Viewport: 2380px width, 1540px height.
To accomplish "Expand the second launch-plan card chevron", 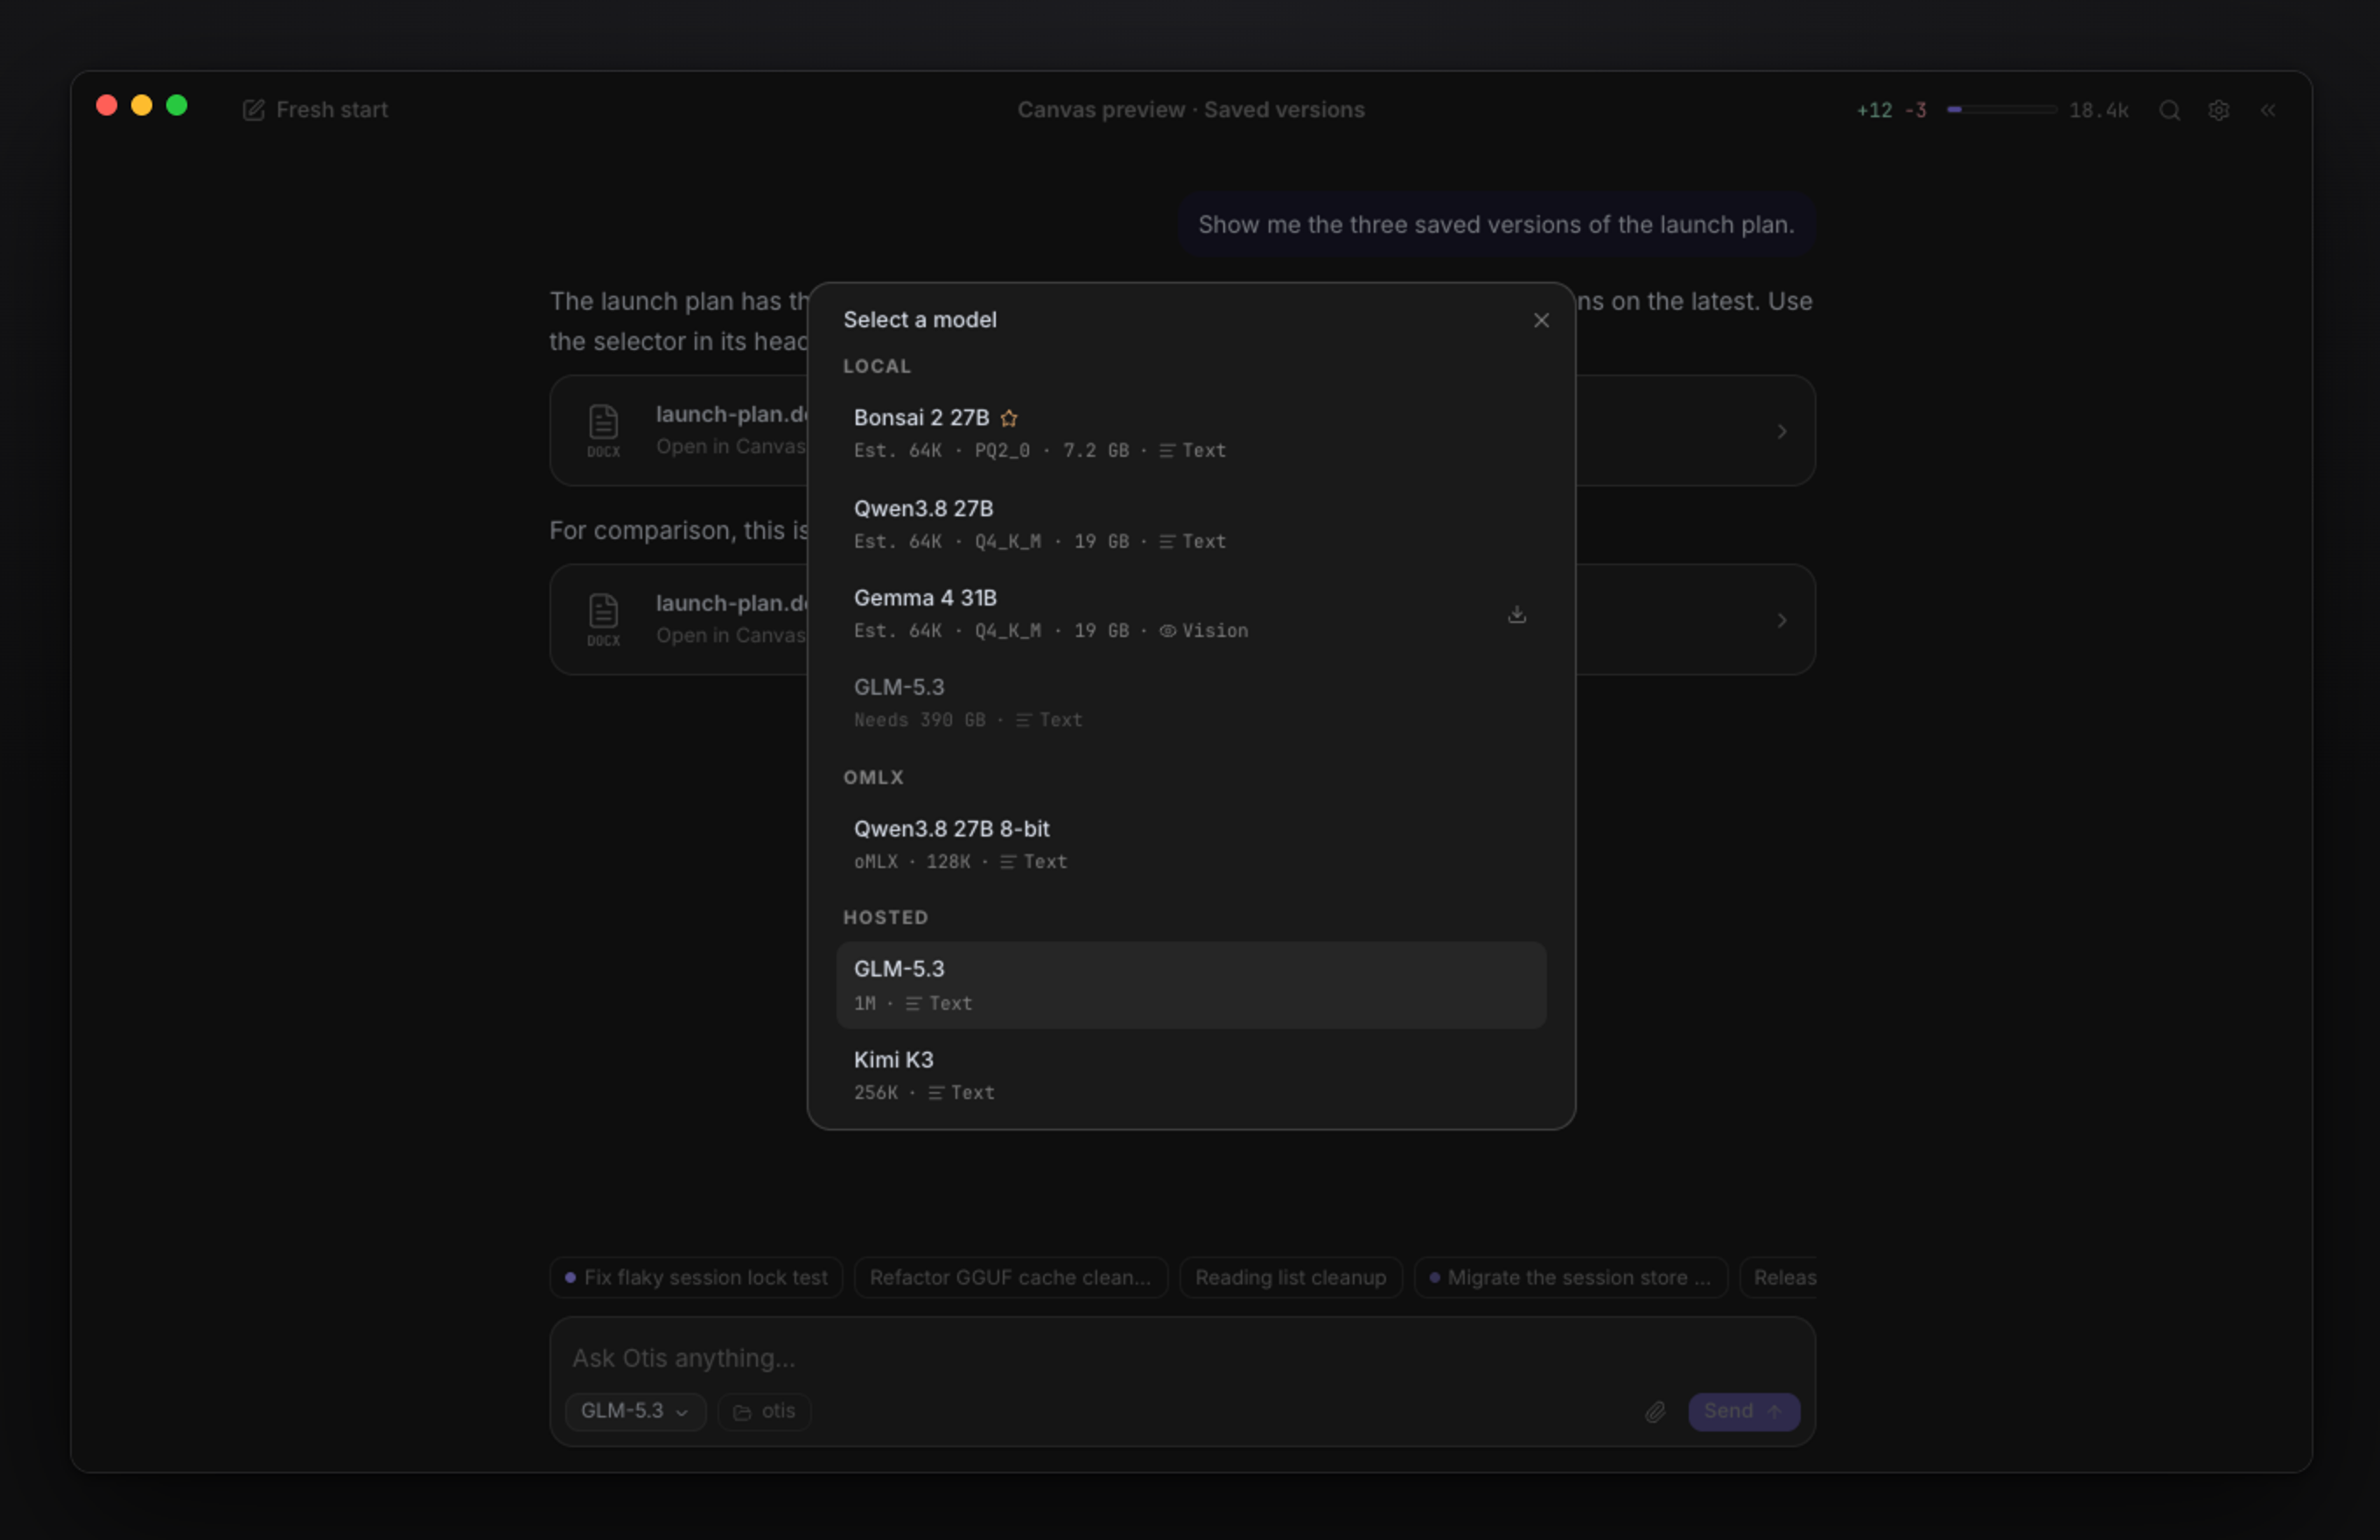I will point(1781,621).
